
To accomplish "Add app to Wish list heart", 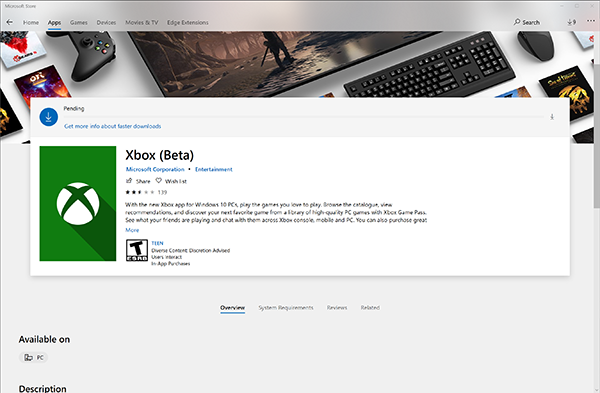I will [171, 181].
